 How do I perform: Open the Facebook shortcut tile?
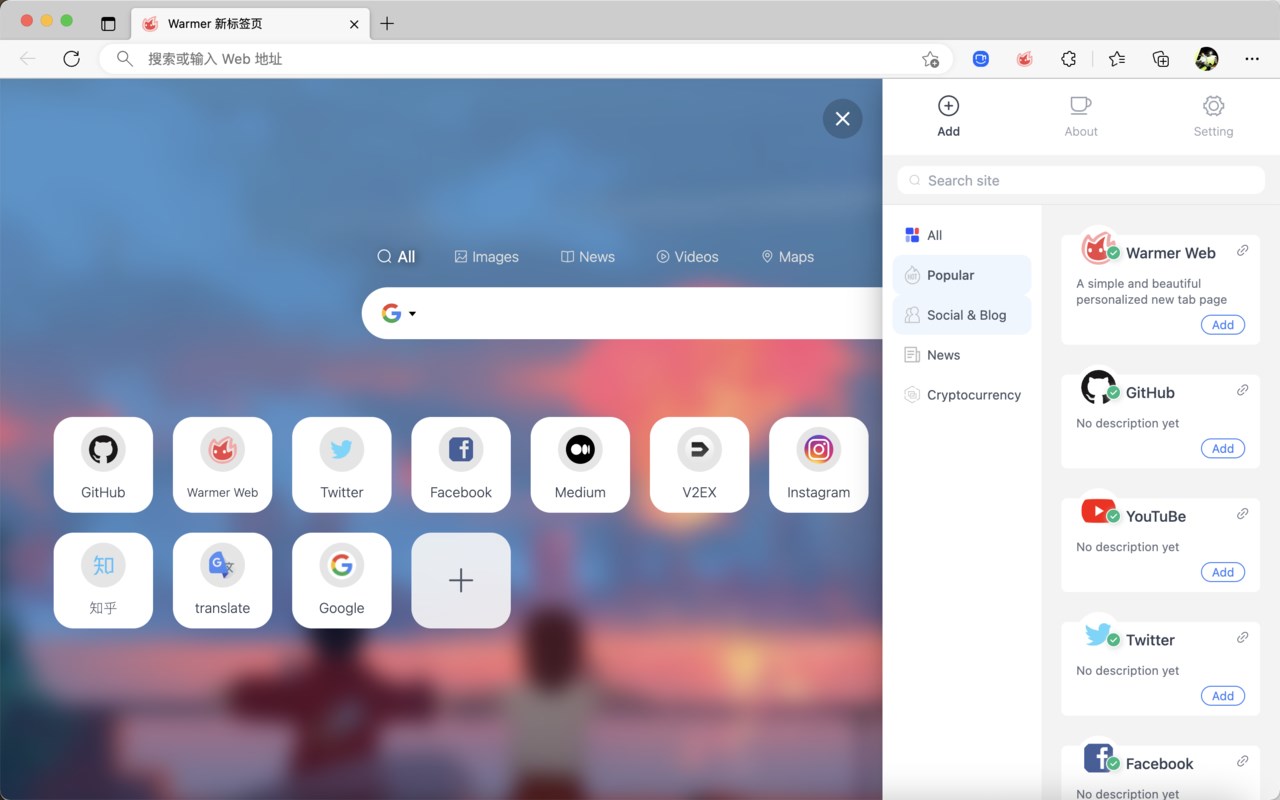click(x=461, y=465)
